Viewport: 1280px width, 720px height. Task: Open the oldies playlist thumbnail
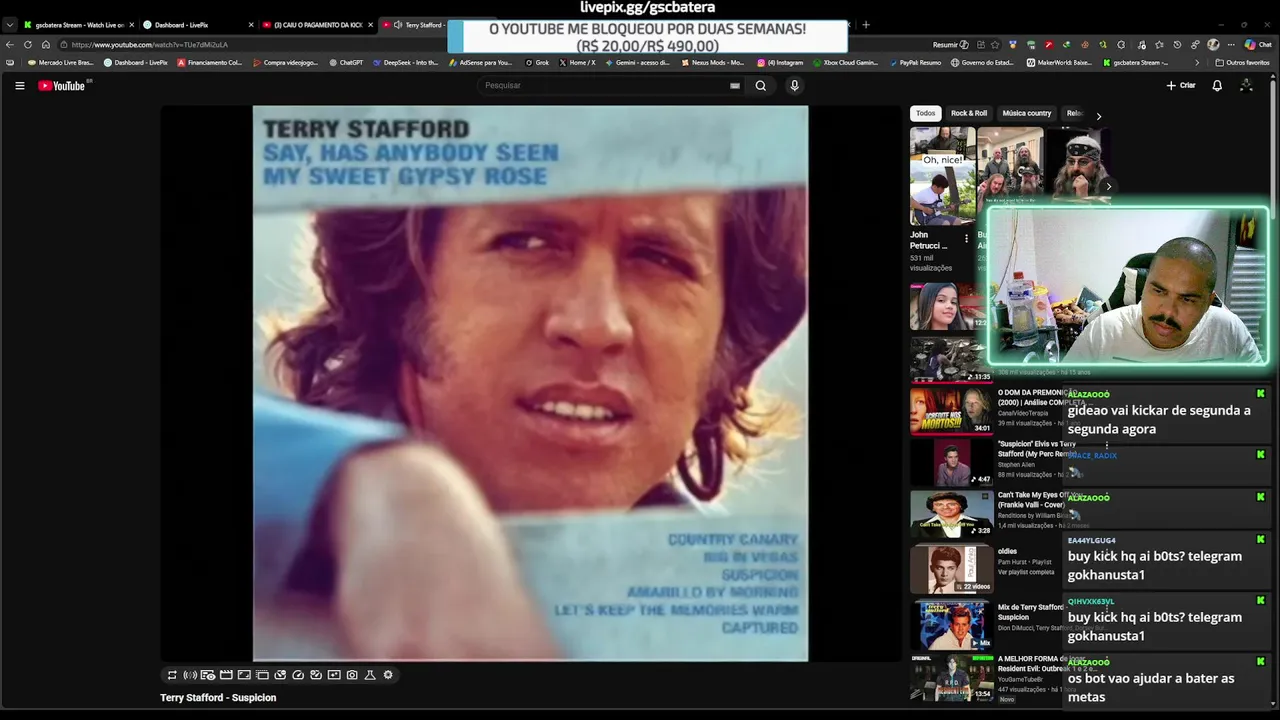[x=951, y=569]
